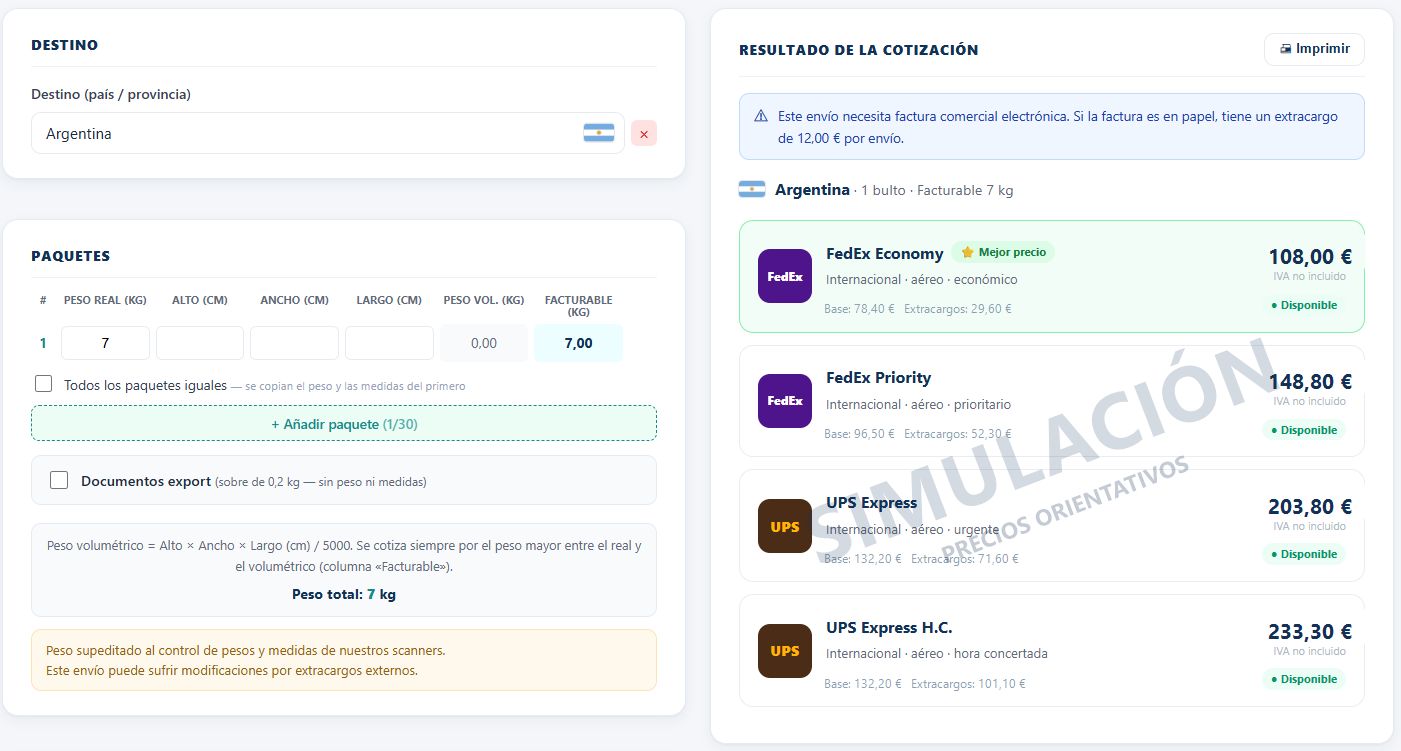Screen dimensions: 1401x751
Task: Click the 'UPS Express H.C.' service name
Action: pos(889,628)
